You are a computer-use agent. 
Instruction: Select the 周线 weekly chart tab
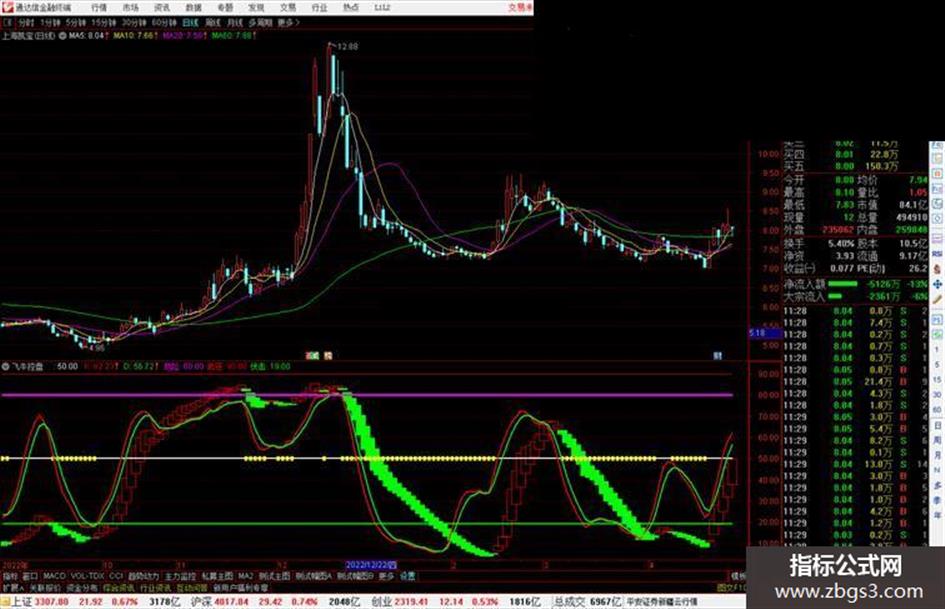click(x=213, y=23)
